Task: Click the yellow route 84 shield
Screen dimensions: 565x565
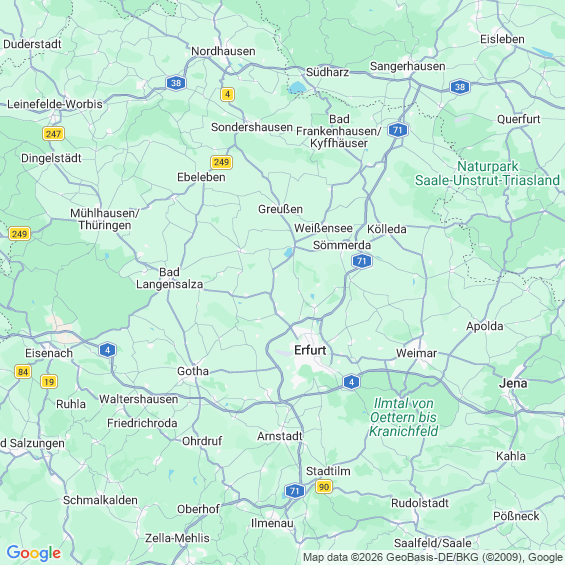Action: click(x=23, y=372)
